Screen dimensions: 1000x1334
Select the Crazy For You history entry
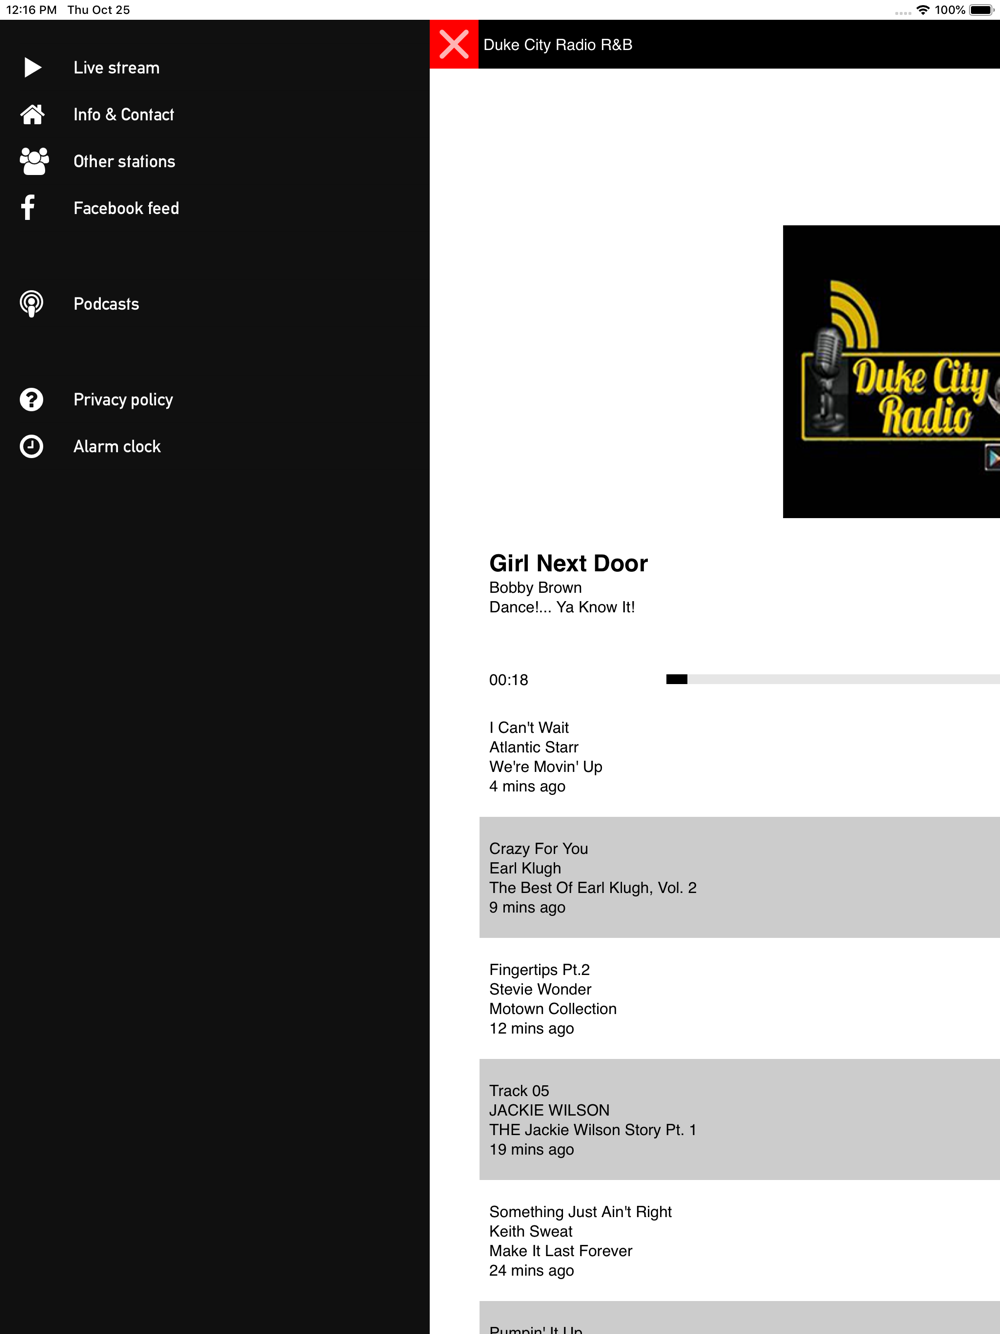coord(740,878)
